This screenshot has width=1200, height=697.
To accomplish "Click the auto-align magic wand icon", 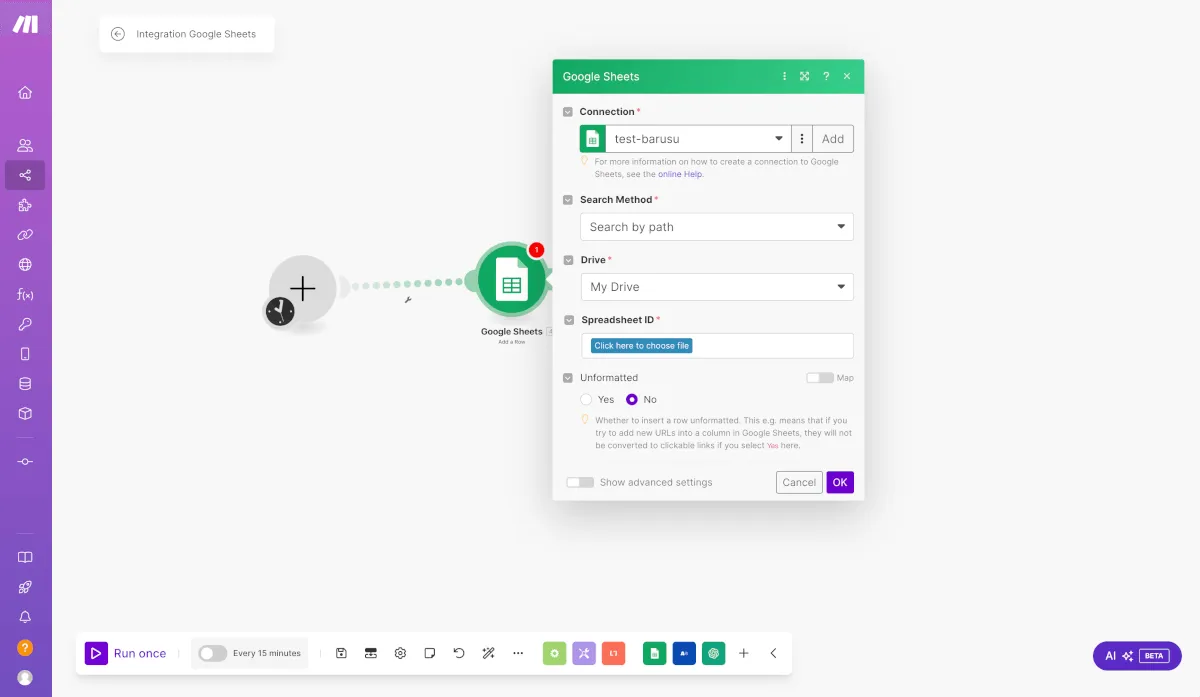I will [489, 653].
